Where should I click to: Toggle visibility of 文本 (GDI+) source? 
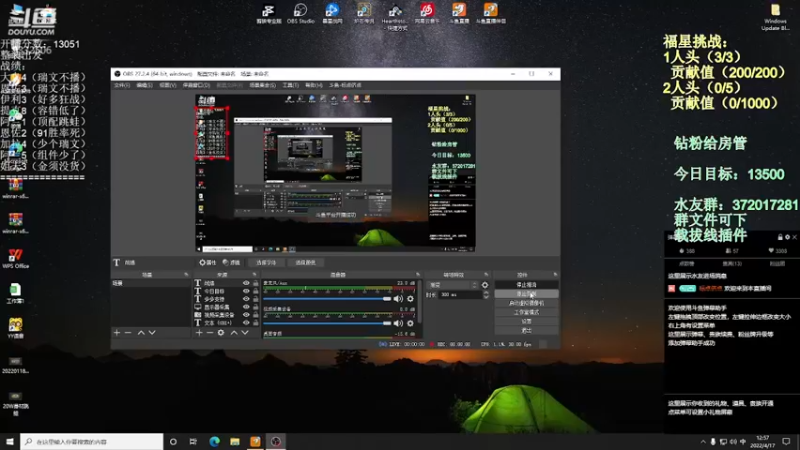(x=246, y=323)
